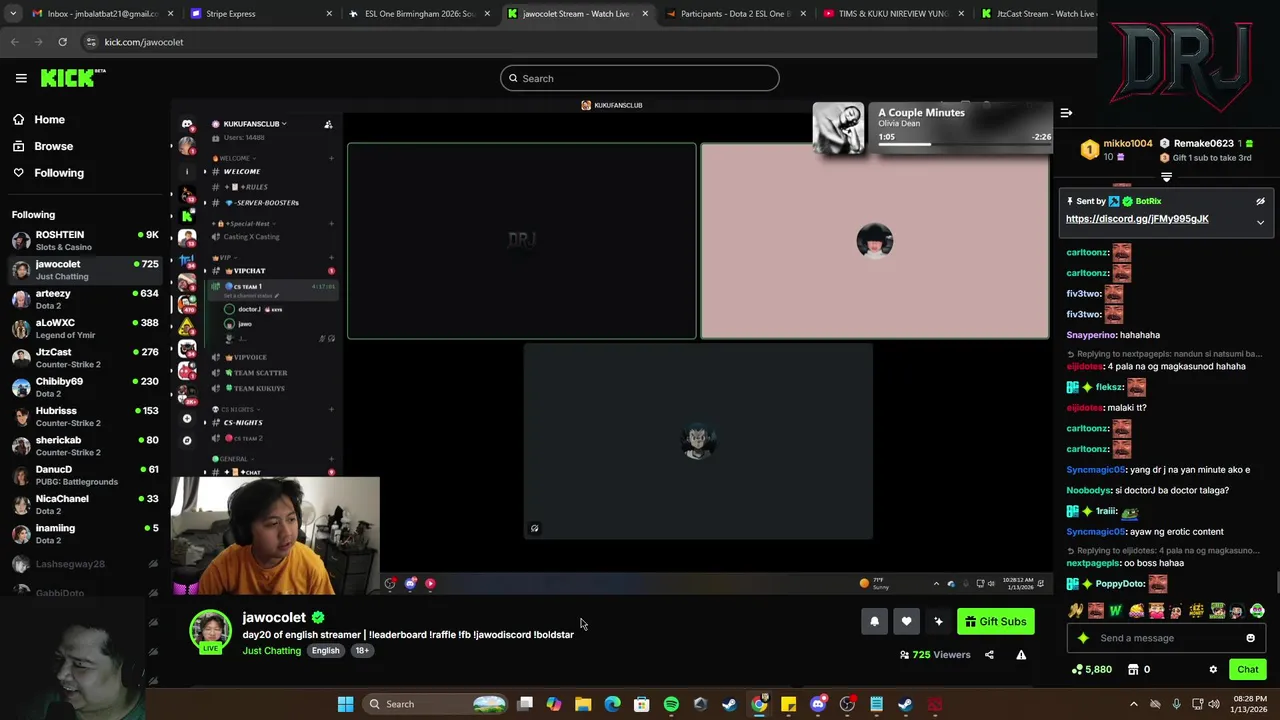Open Task View from the taskbar
Viewport: 1280px width, 720px height.
525,704
